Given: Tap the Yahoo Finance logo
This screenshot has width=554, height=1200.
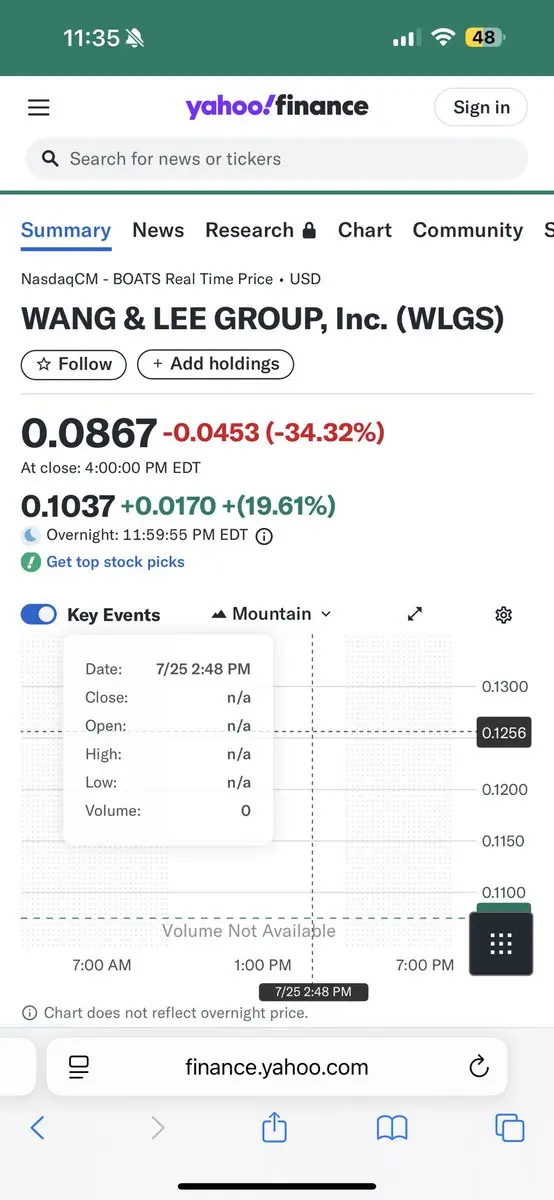Looking at the screenshot, I should coord(277,106).
